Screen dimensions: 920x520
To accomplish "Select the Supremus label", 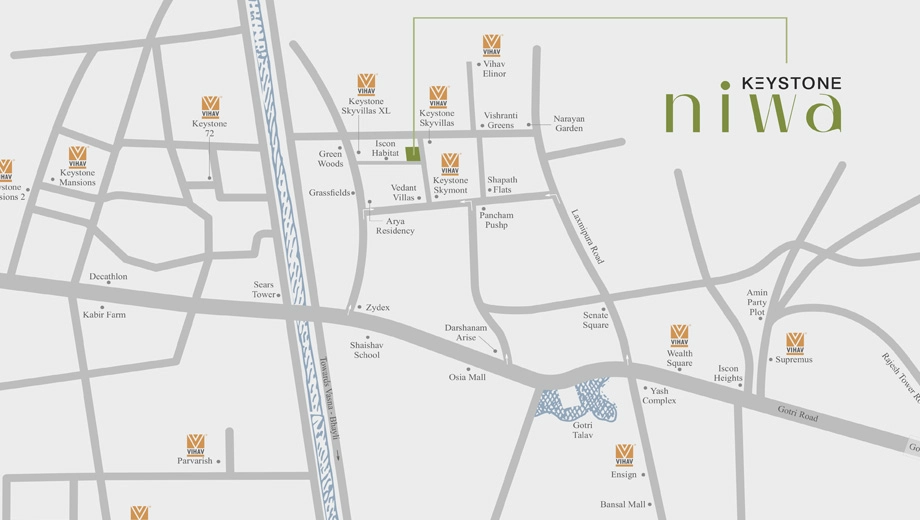I will 794,360.
